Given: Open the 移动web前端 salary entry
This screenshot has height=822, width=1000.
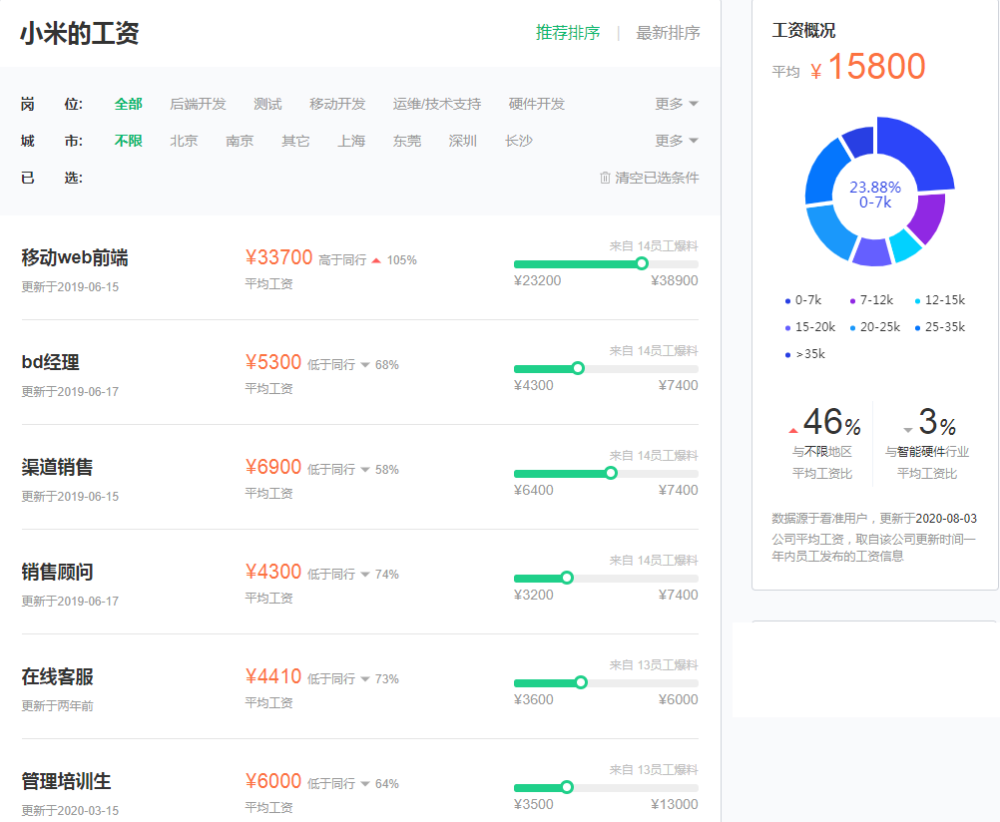Looking at the screenshot, I should [75, 258].
